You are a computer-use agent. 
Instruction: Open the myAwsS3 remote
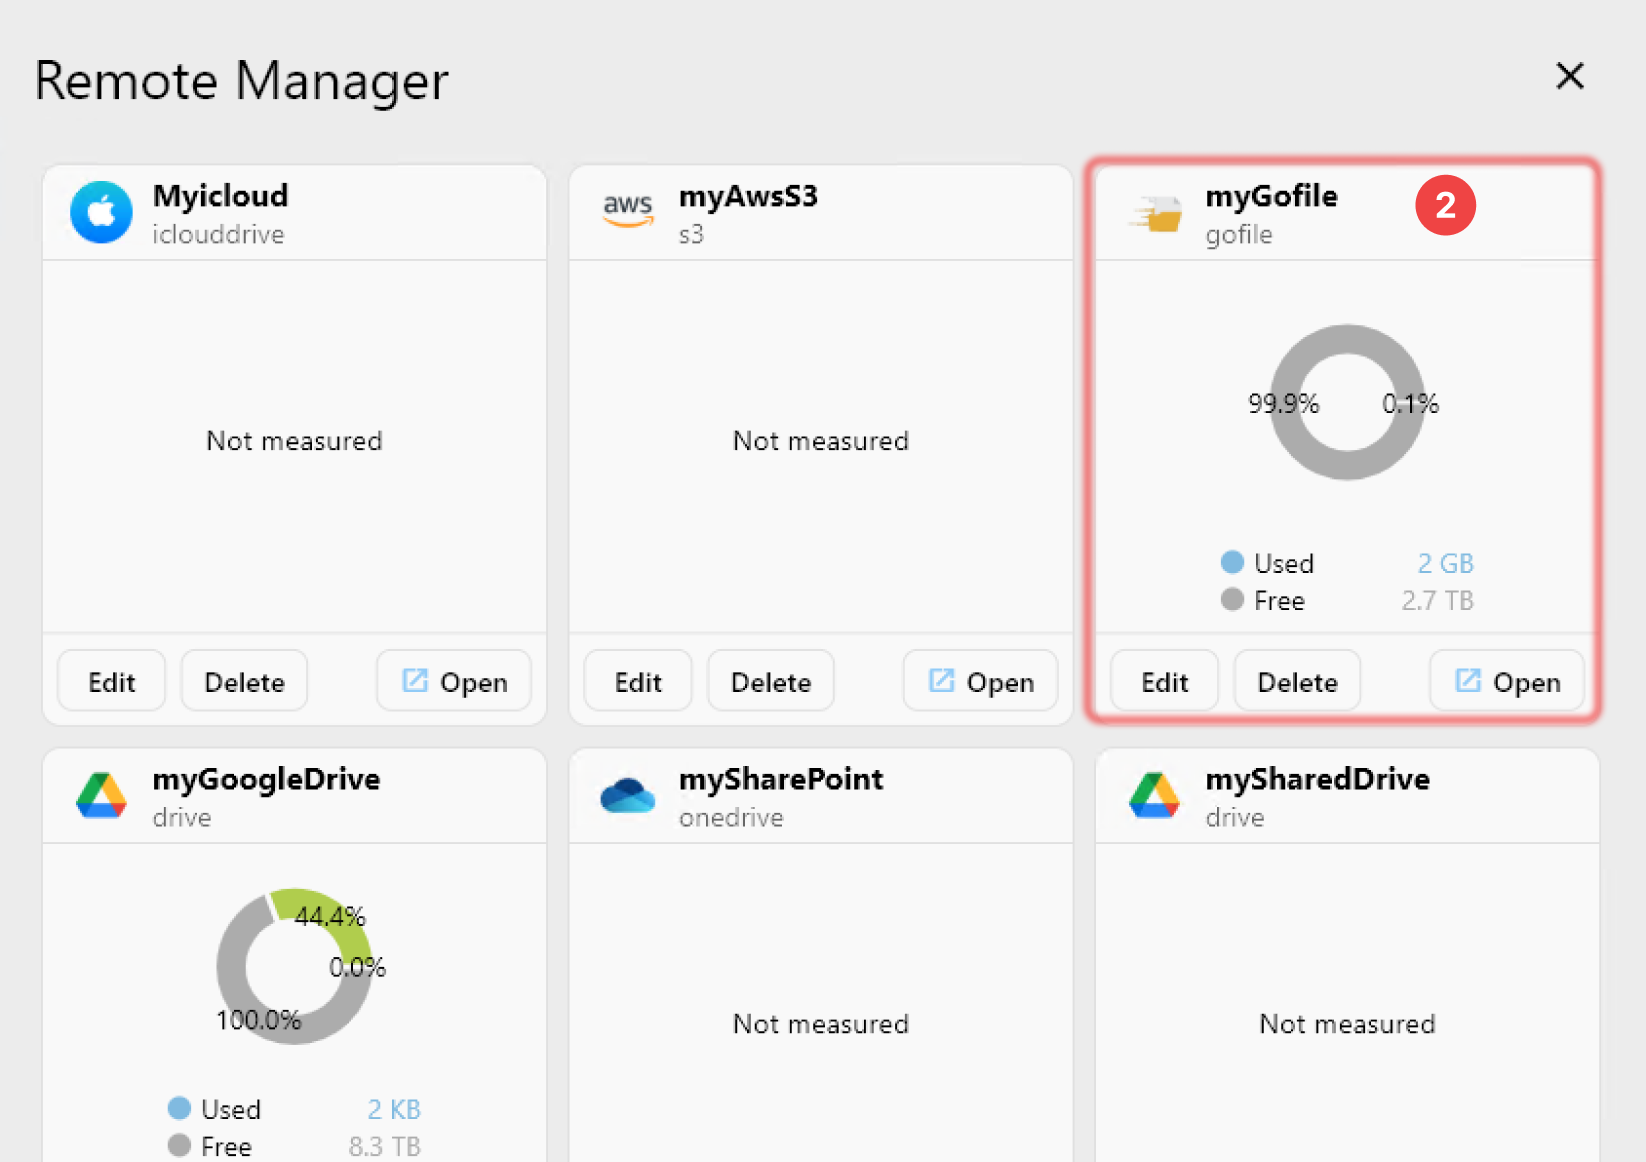tap(980, 681)
